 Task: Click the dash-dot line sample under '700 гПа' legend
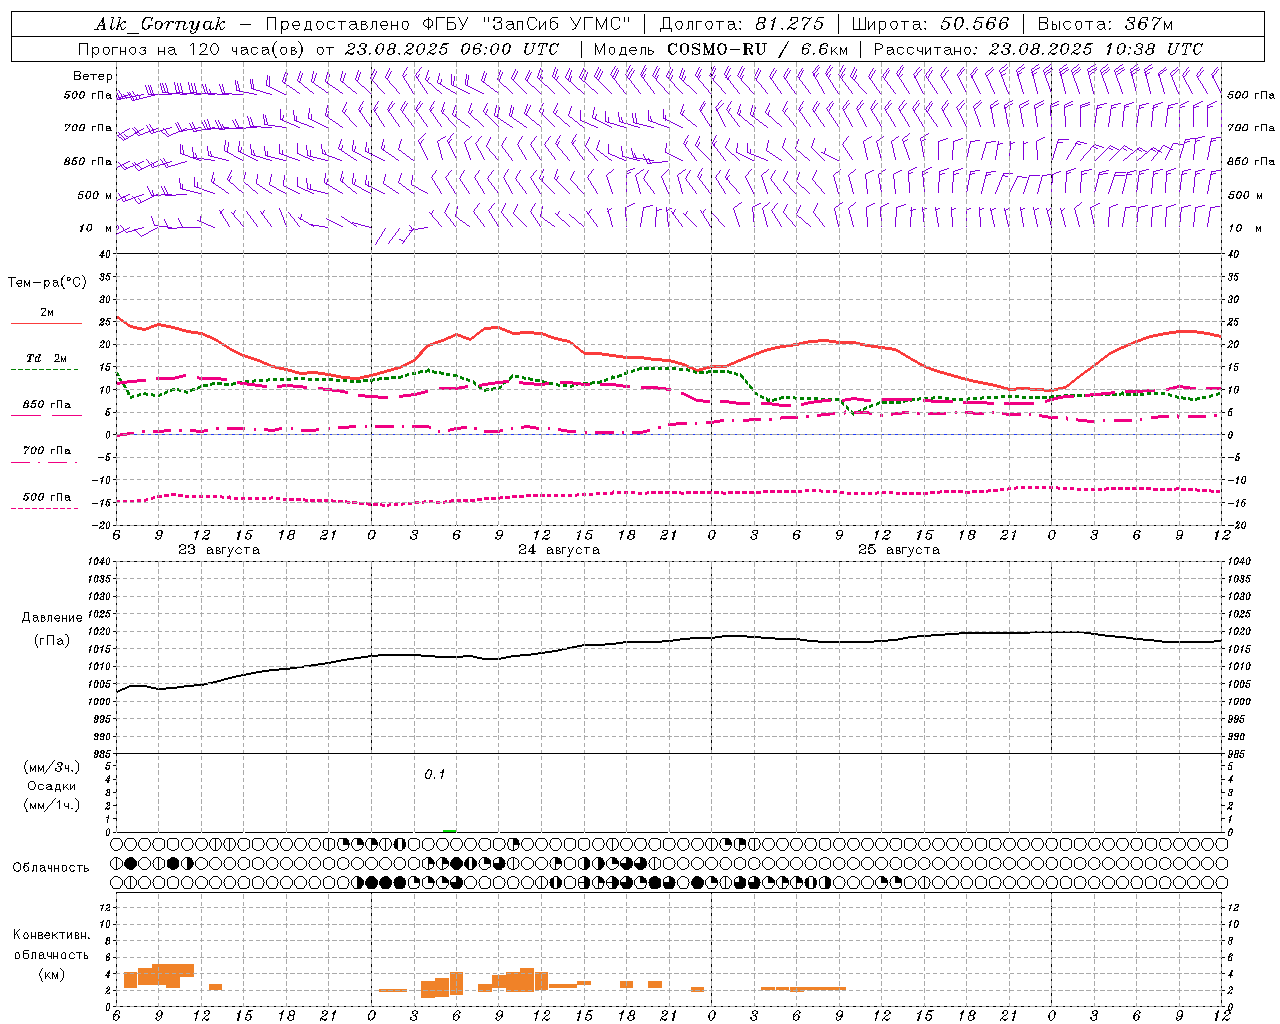[x=46, y=462]
